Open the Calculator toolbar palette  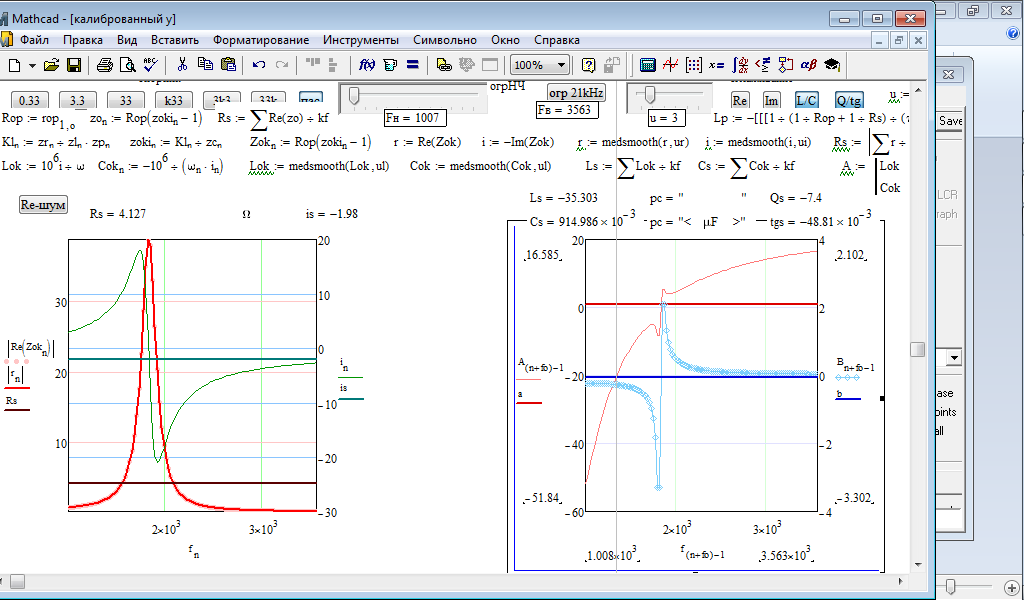(647, 65)
